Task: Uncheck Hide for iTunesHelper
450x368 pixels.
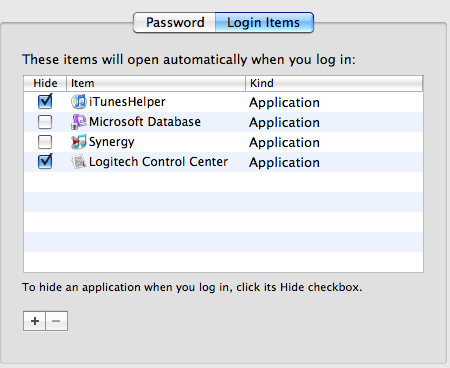Action: tap(45, 102)
